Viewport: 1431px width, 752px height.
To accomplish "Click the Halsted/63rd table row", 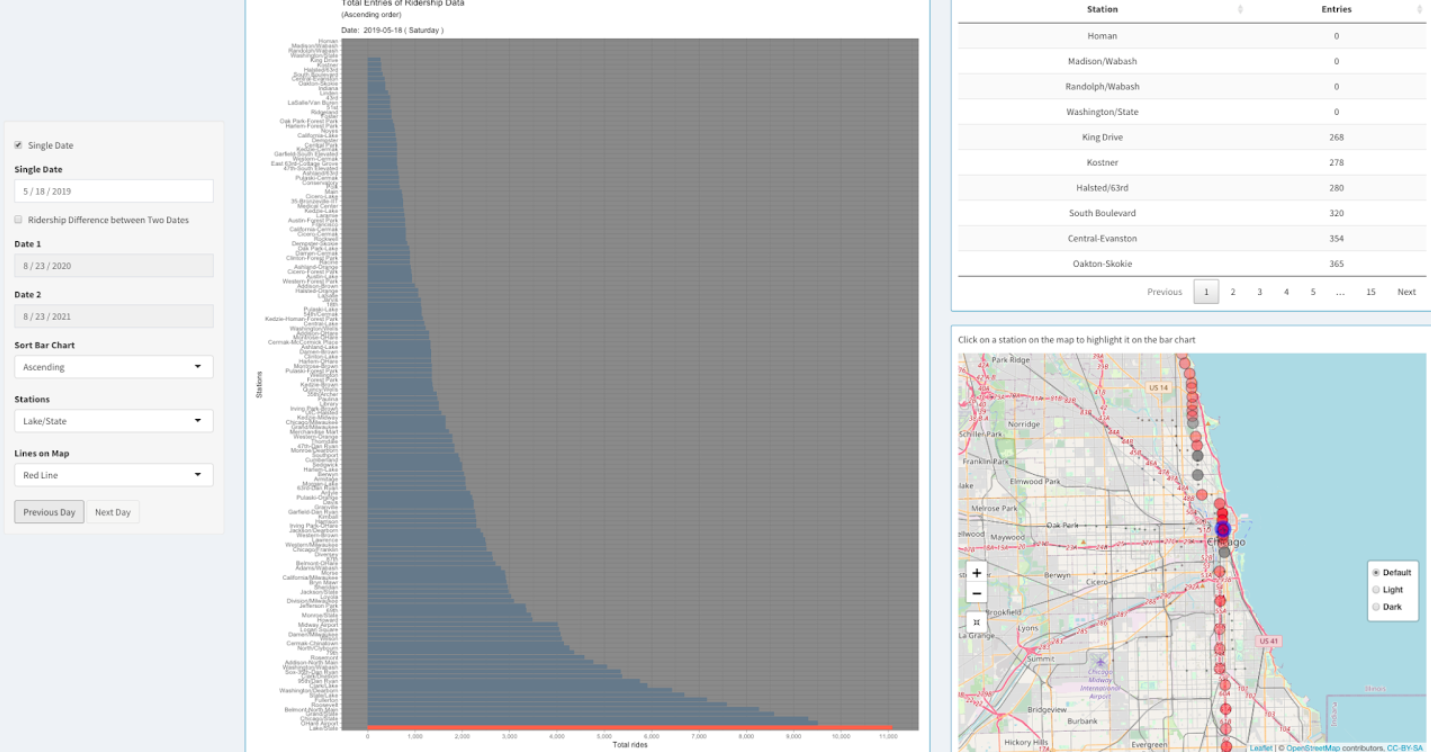I will point(1192,188).
